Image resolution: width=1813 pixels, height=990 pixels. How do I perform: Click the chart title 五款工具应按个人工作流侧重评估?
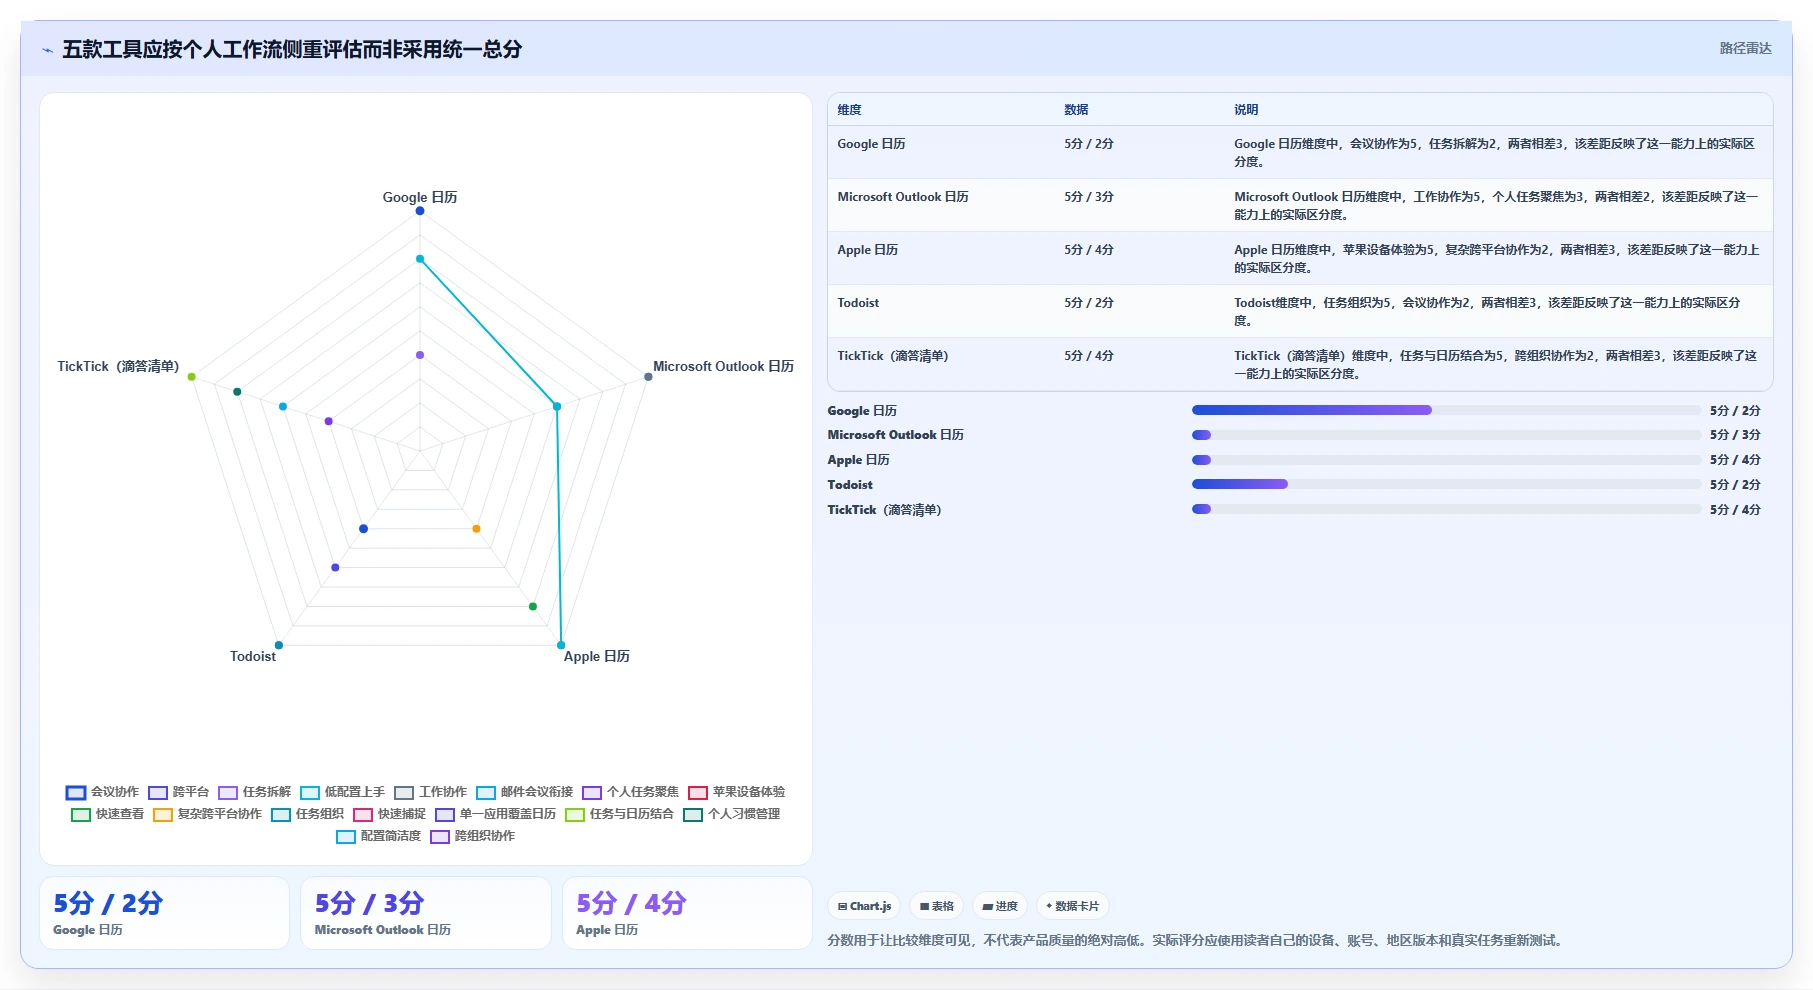click(292, 49)
